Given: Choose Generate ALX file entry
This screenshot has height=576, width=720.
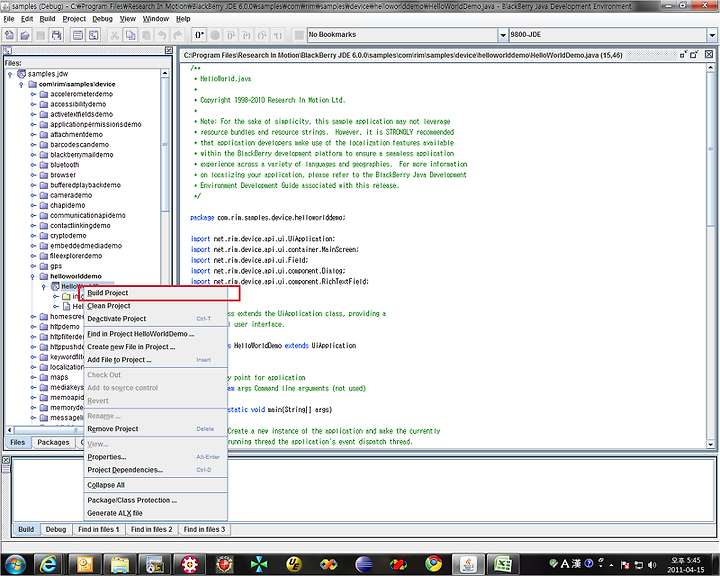Looking at the screenshot, I should (156, 513).
